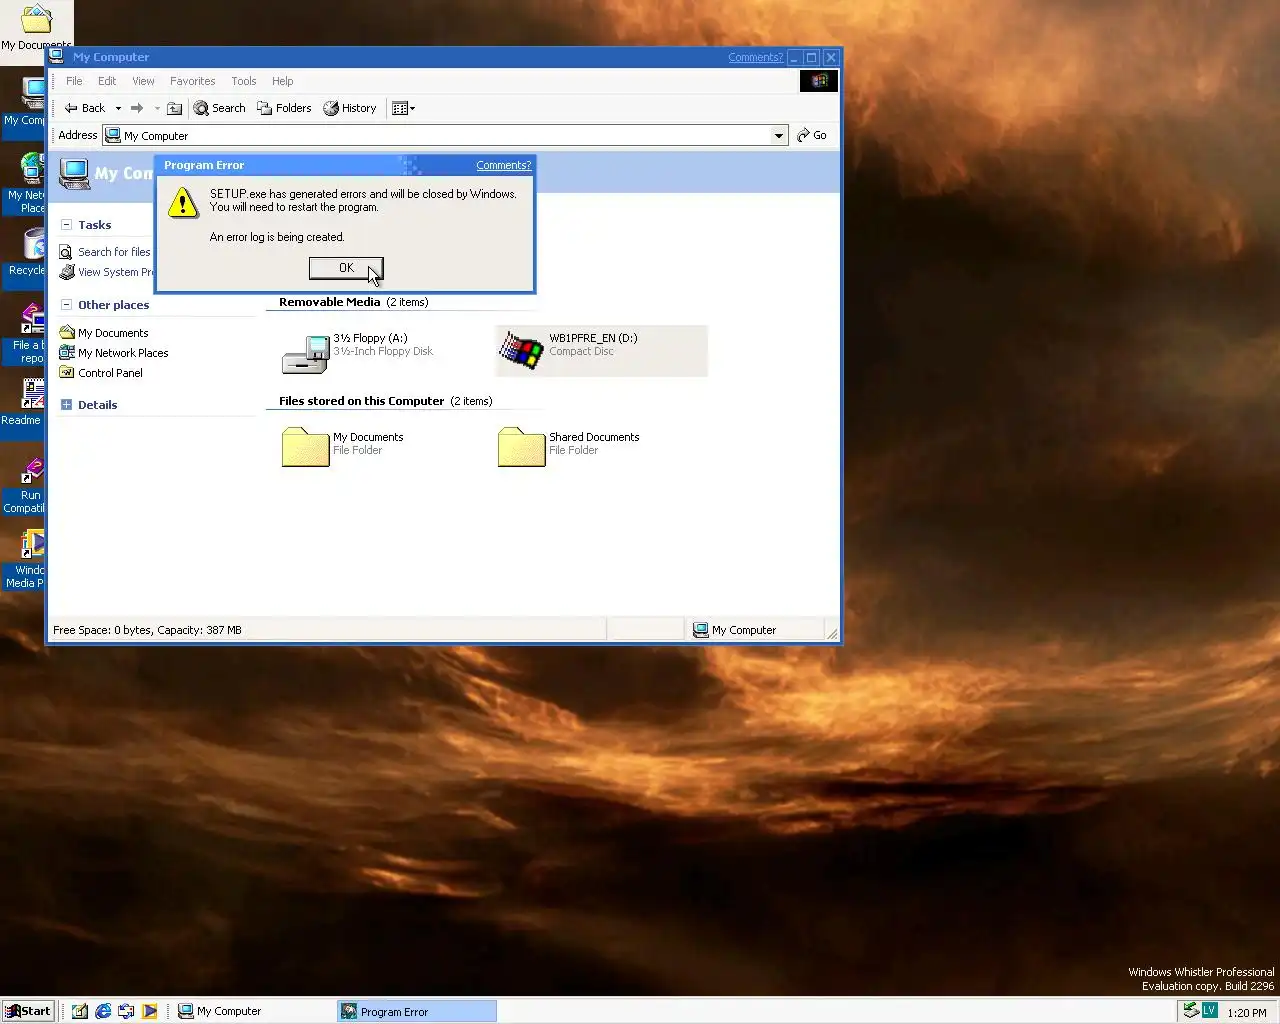Select the Run Compatibility desktop icon
The height and width of the screenshot is (1024, 1280).
[x=25, y=484]
